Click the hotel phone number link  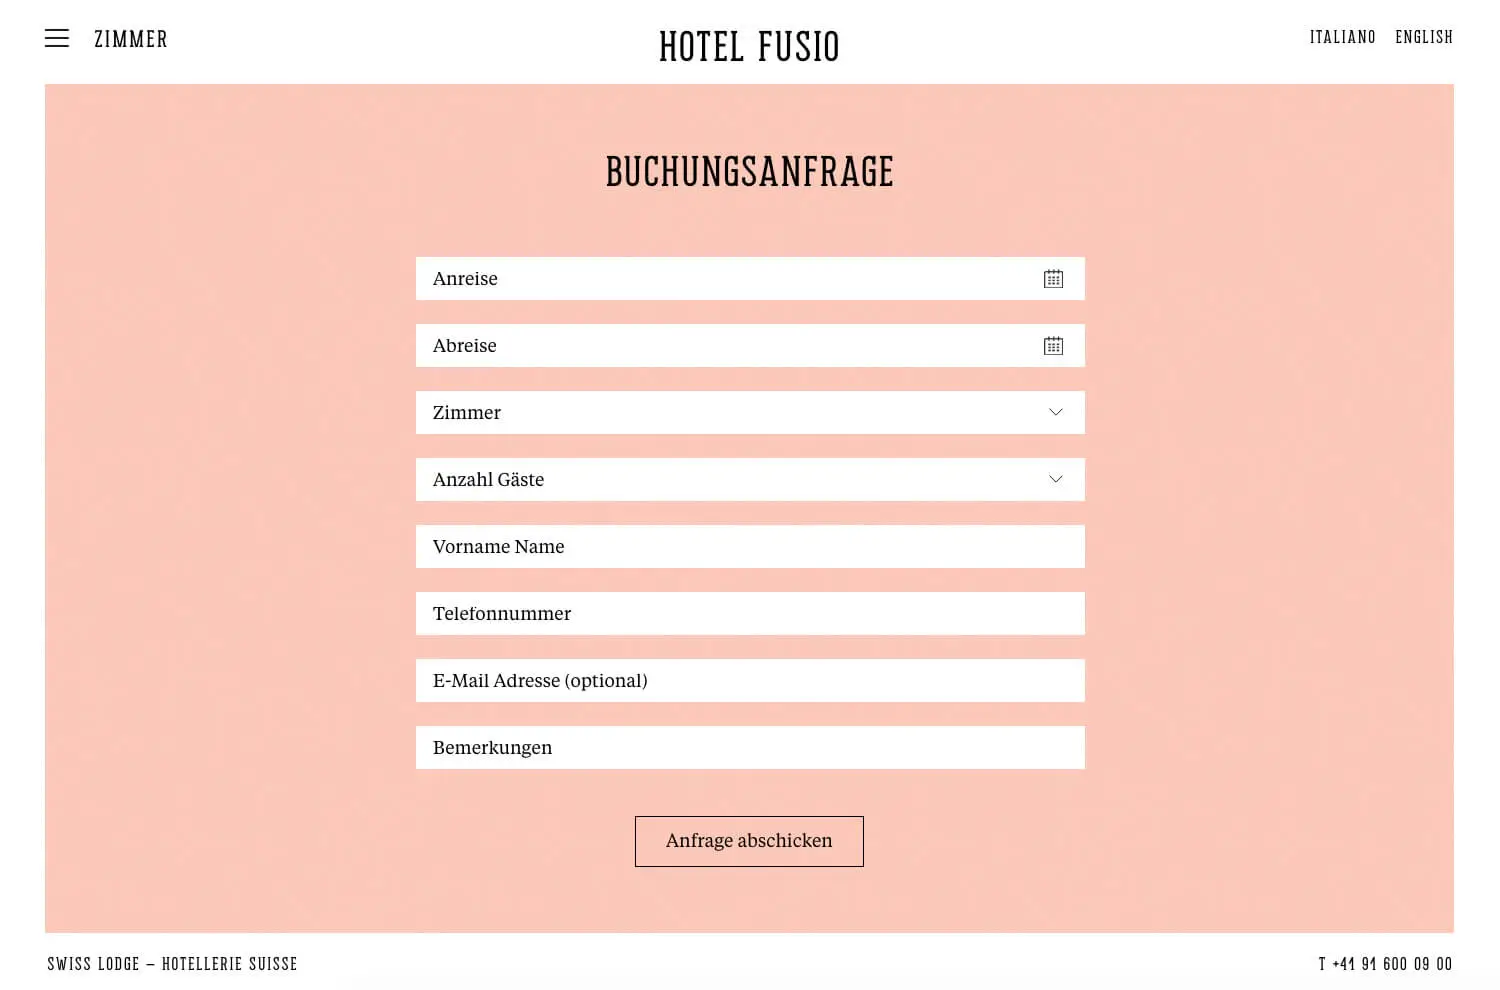(x=1385, y=964)
